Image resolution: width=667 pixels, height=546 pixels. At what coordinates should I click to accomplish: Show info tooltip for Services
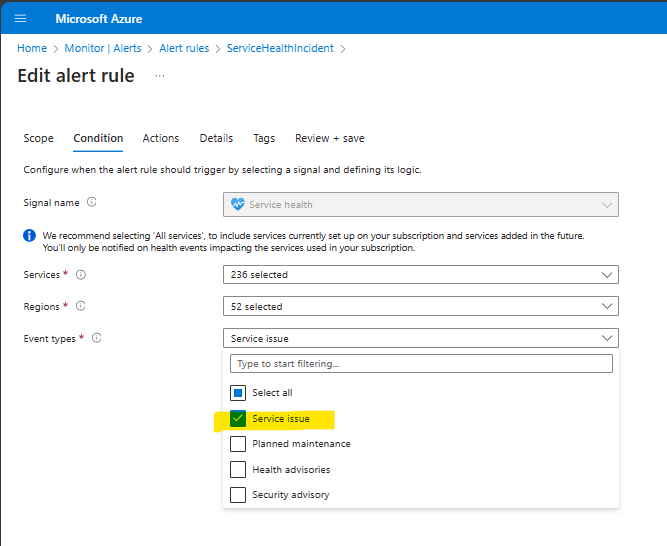pos(81,275)
